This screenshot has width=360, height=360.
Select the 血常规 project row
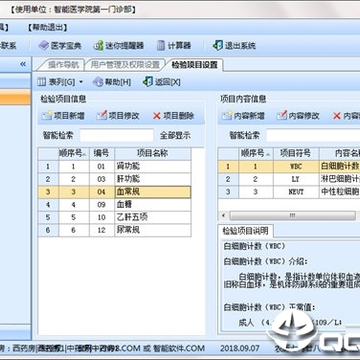(x=115, y=192)
